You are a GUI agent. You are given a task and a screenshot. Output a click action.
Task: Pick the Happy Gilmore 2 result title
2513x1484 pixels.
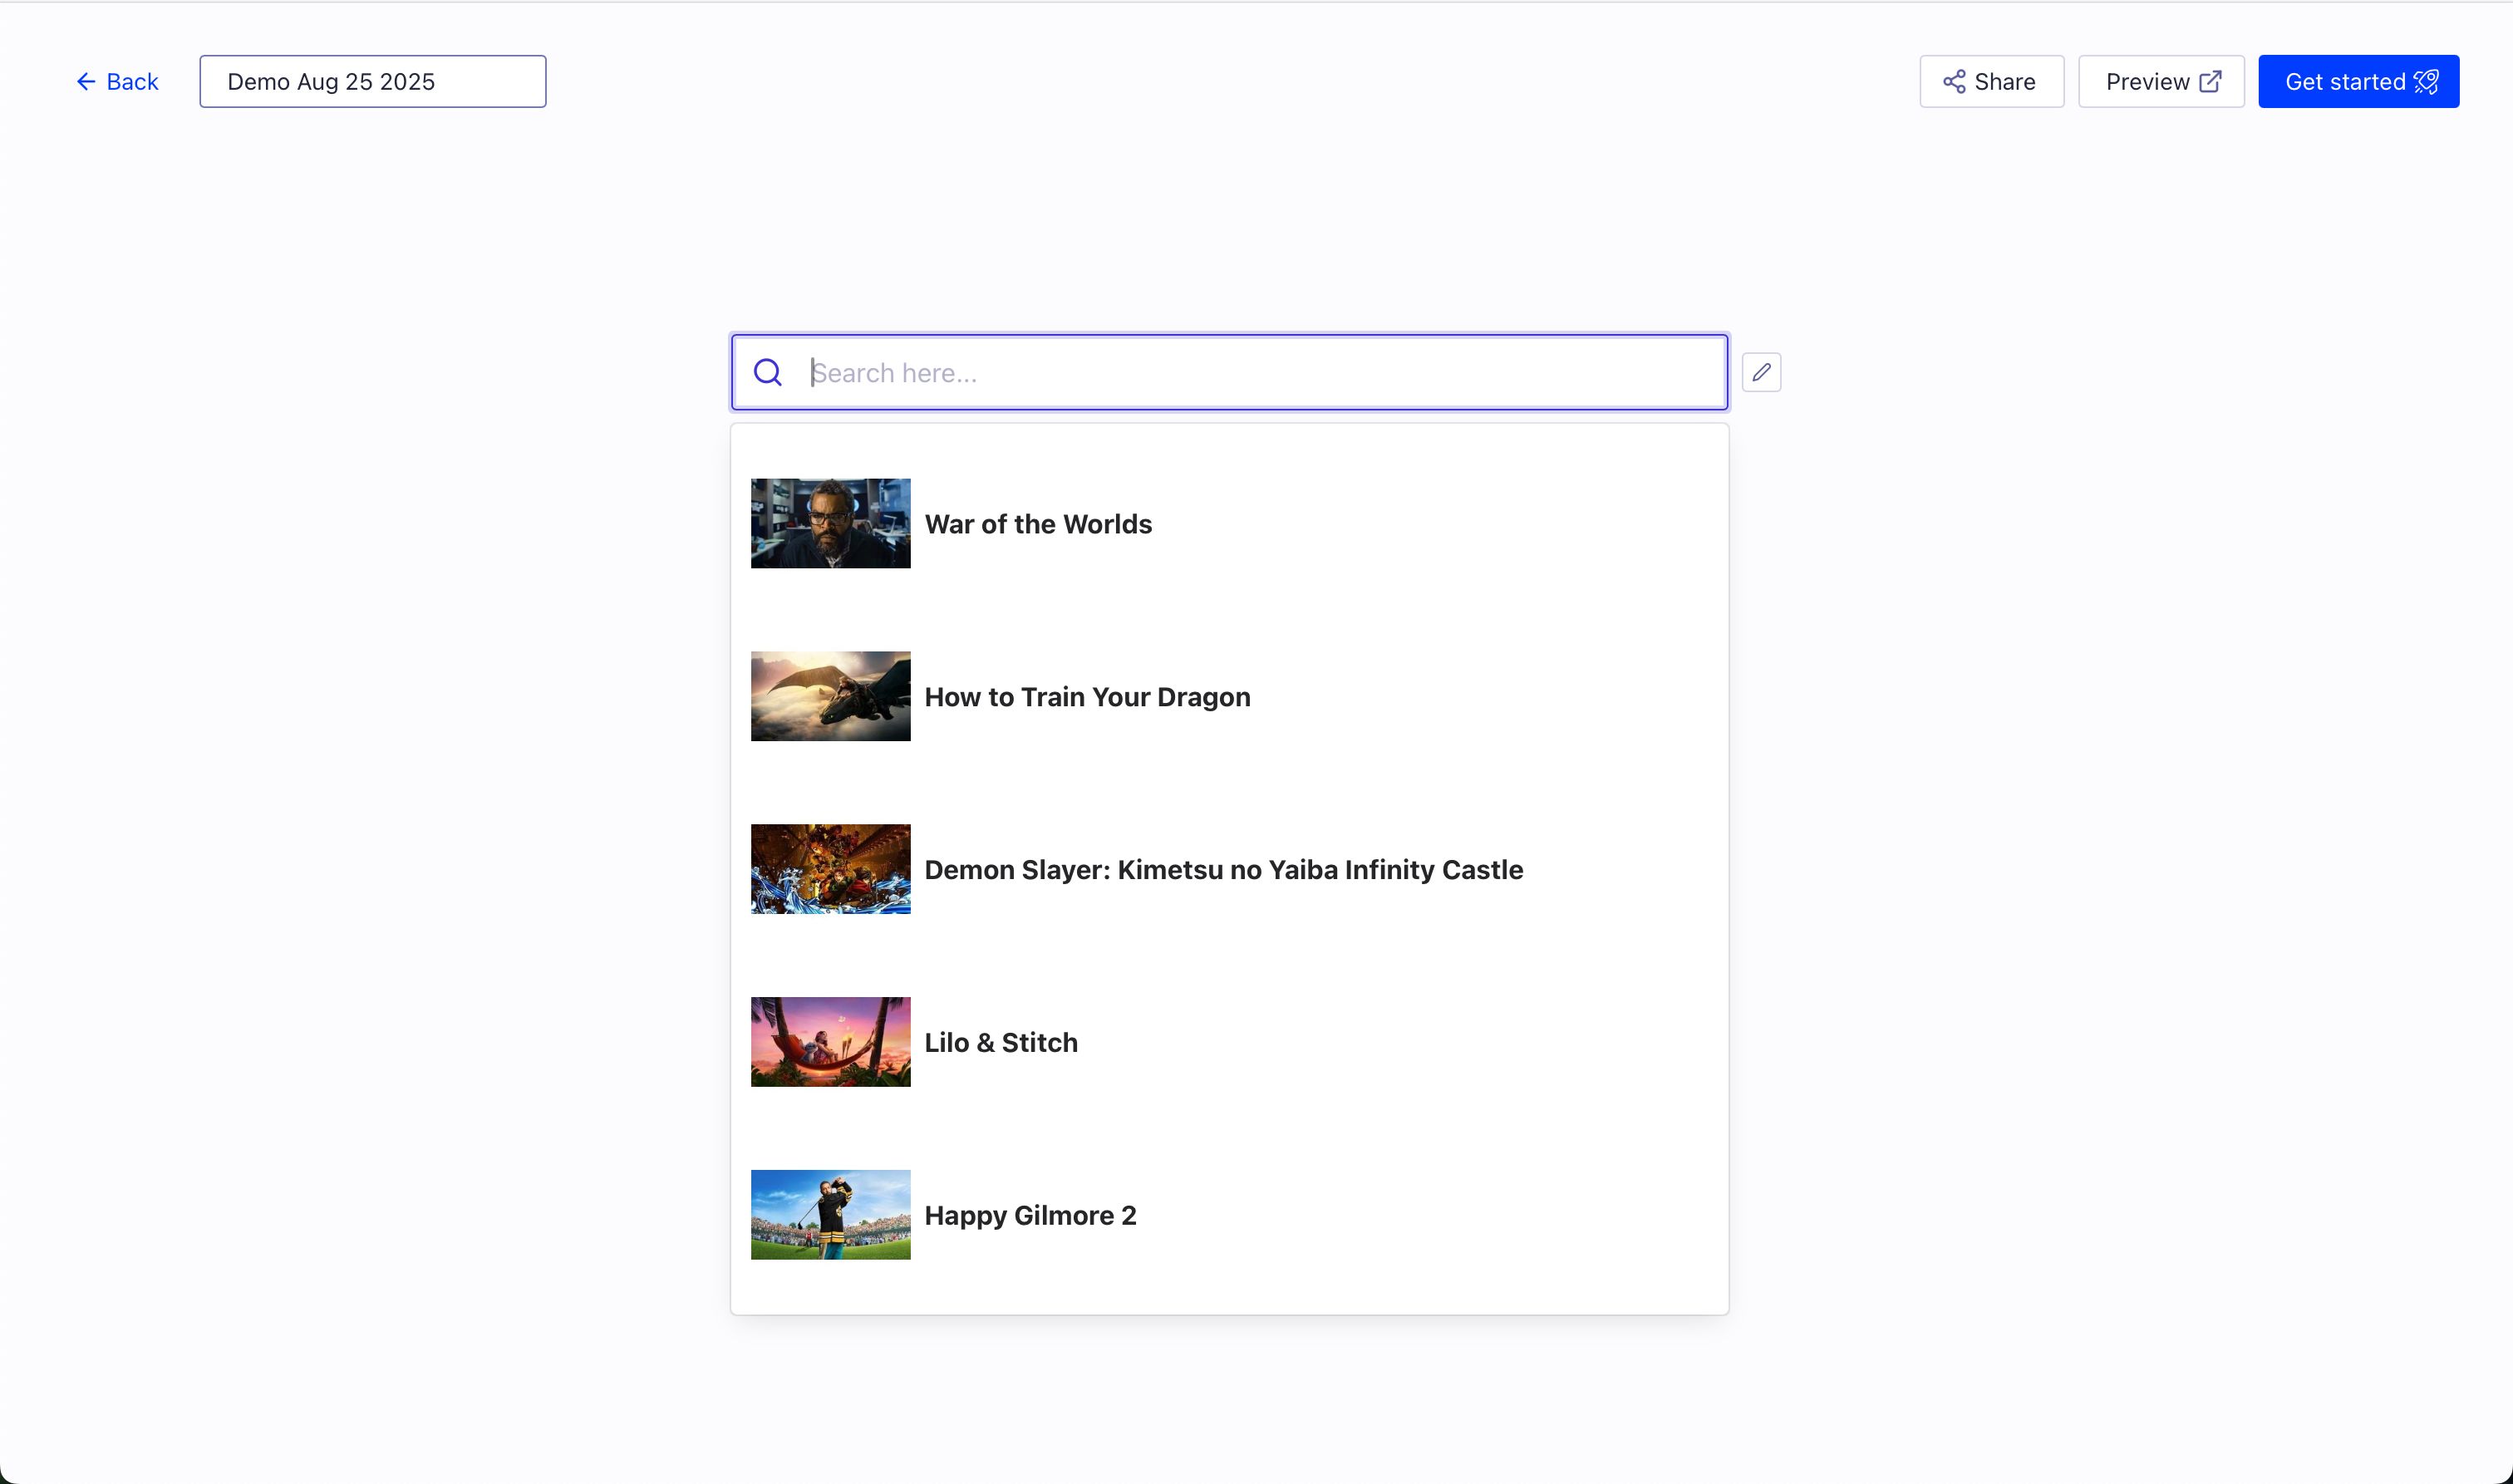1029,1215
